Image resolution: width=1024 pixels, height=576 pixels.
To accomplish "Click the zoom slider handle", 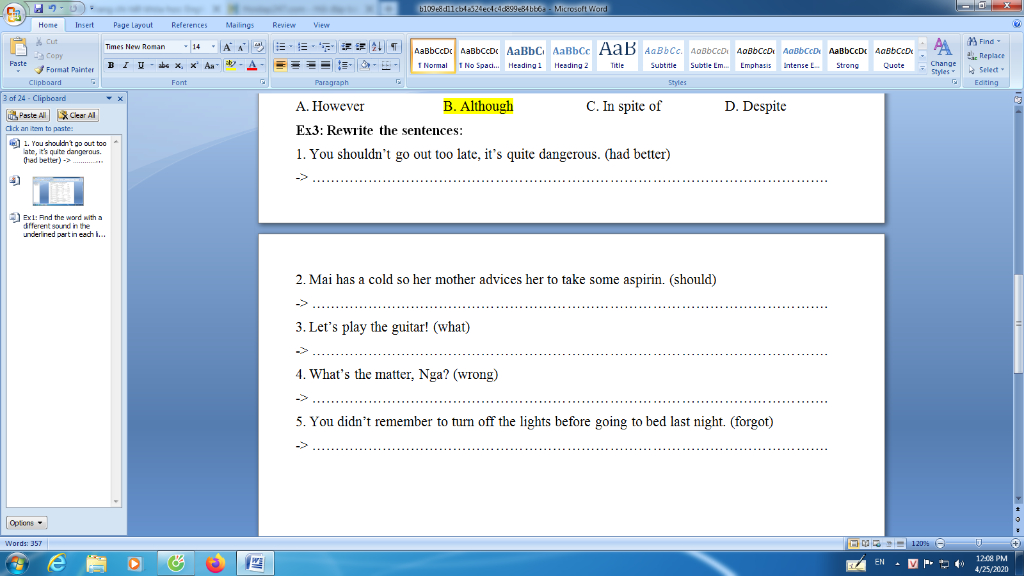I will 978,543.
